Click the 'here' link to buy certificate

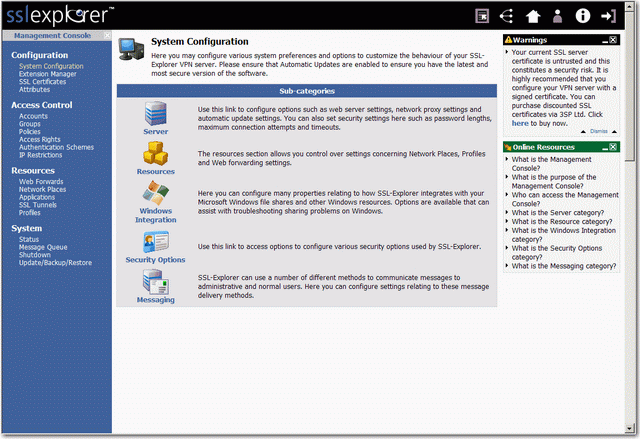(x=520, y=123)
